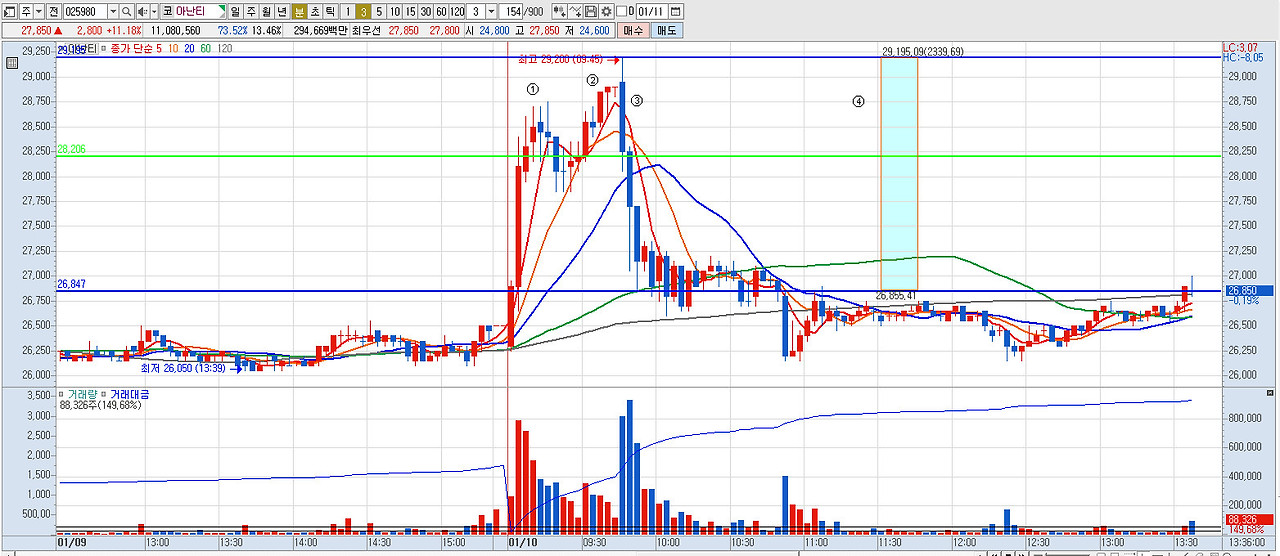Open chart settings gear icon
The height and width of the screenshot is (556, 1280).
click(x=606, y=12)
